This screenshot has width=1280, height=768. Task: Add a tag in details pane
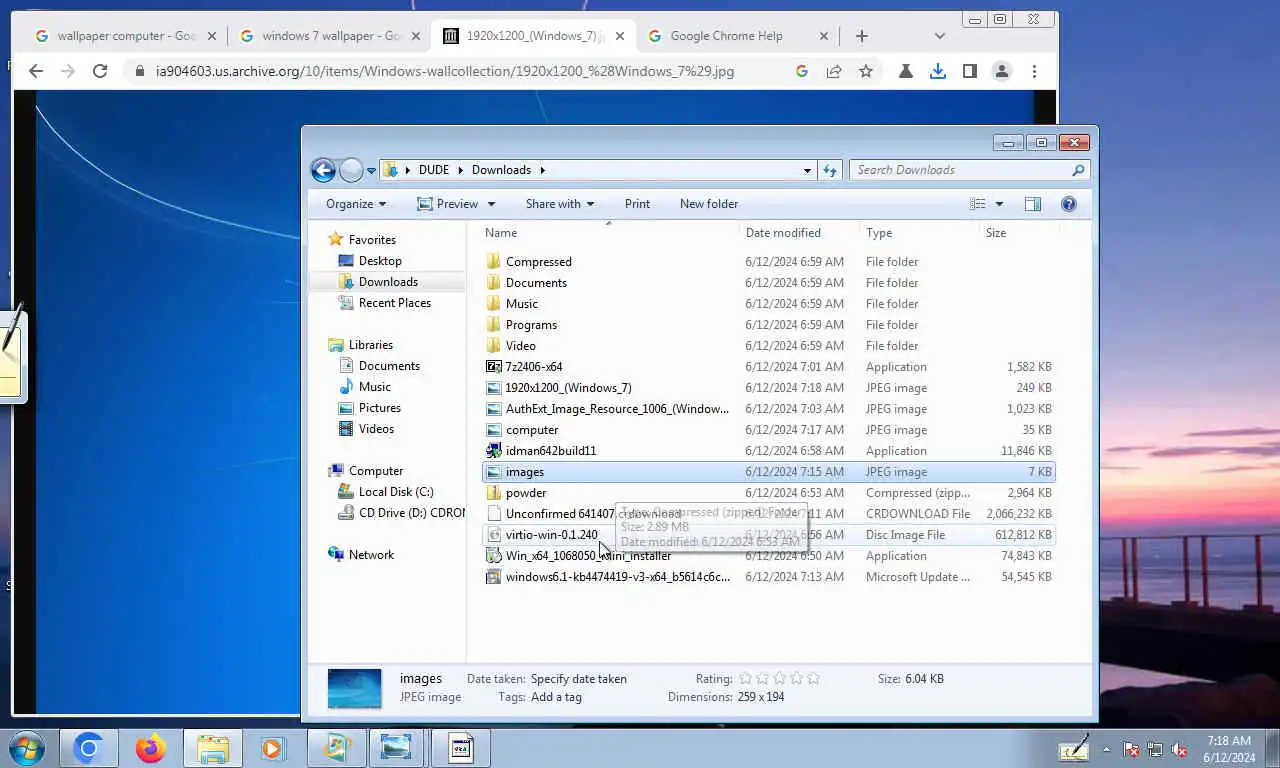(x=556, y=697)
